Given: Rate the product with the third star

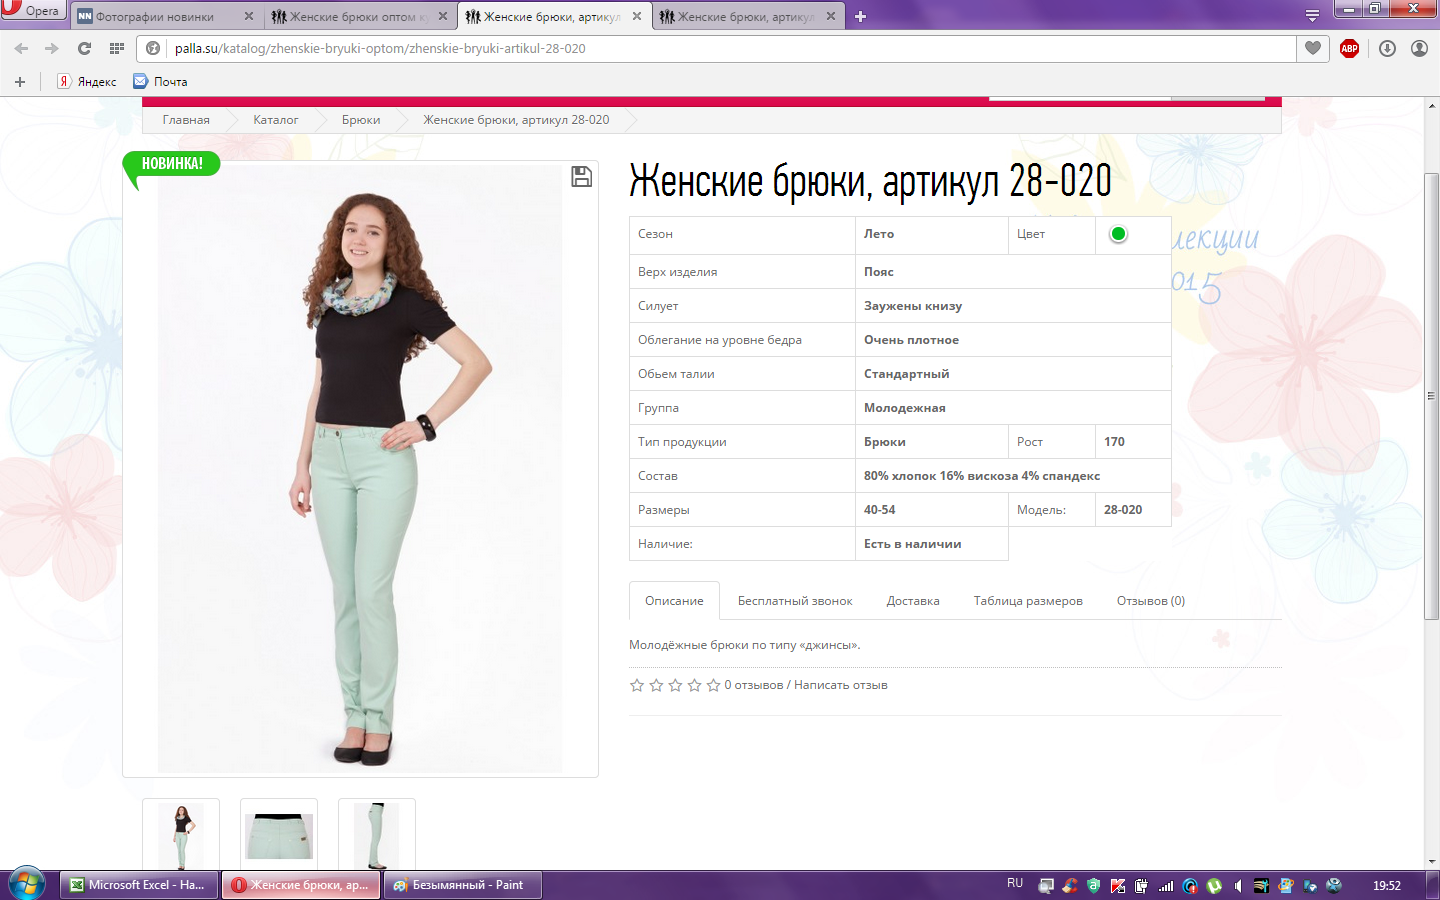Looking at the screenshot, I should click(675, 685).
